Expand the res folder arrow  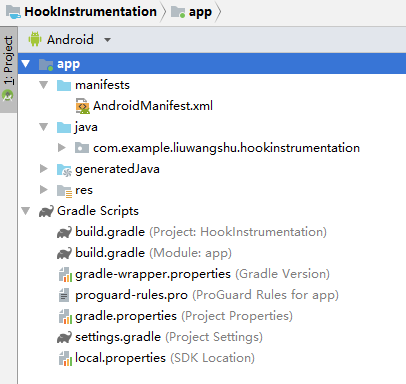(x=44, y=190)
